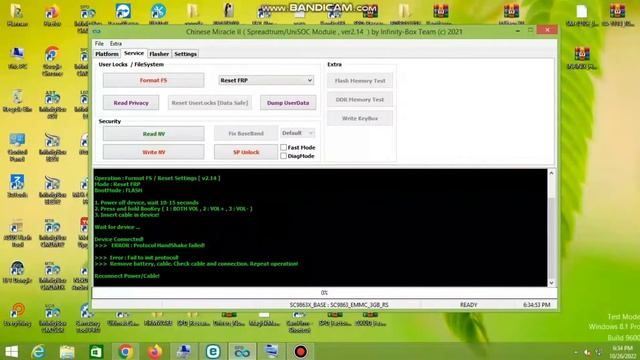640x360 pixels.
Task: Click status text SC9863X_BASE : SC9863_EMMC_3GB_RS
Action: (339, 305)
